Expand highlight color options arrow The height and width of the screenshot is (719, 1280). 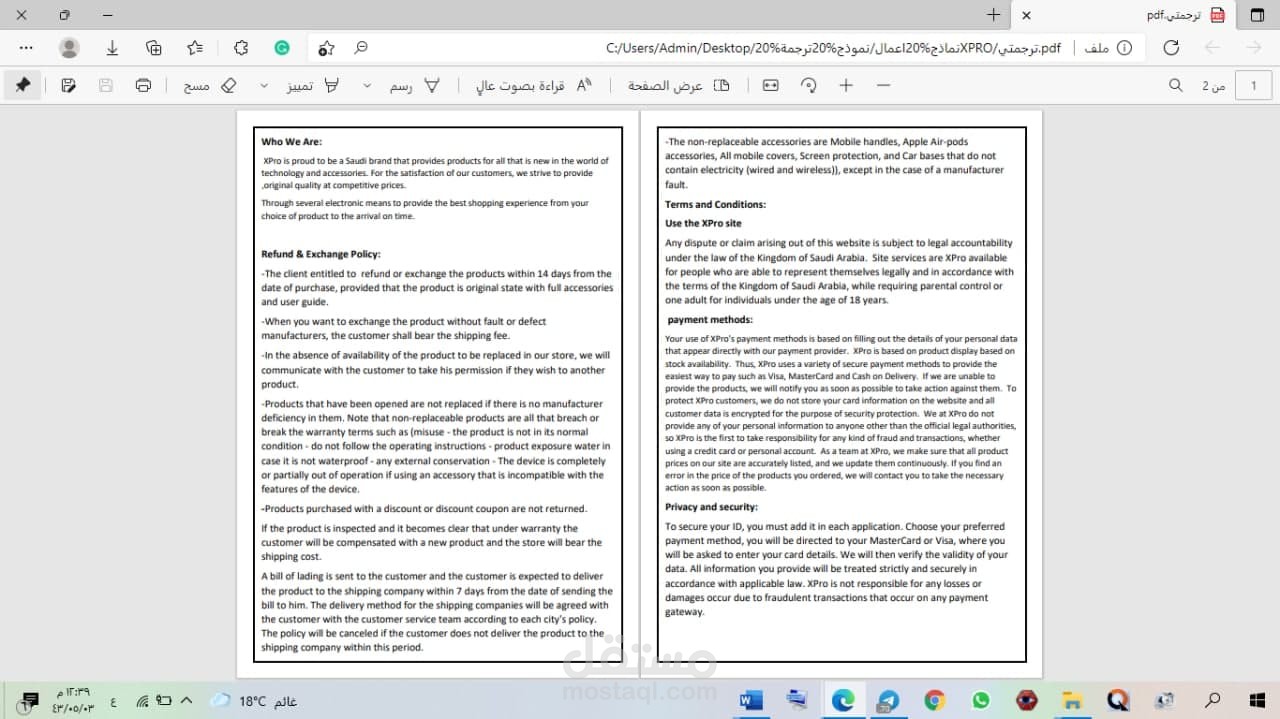(264, 86)
